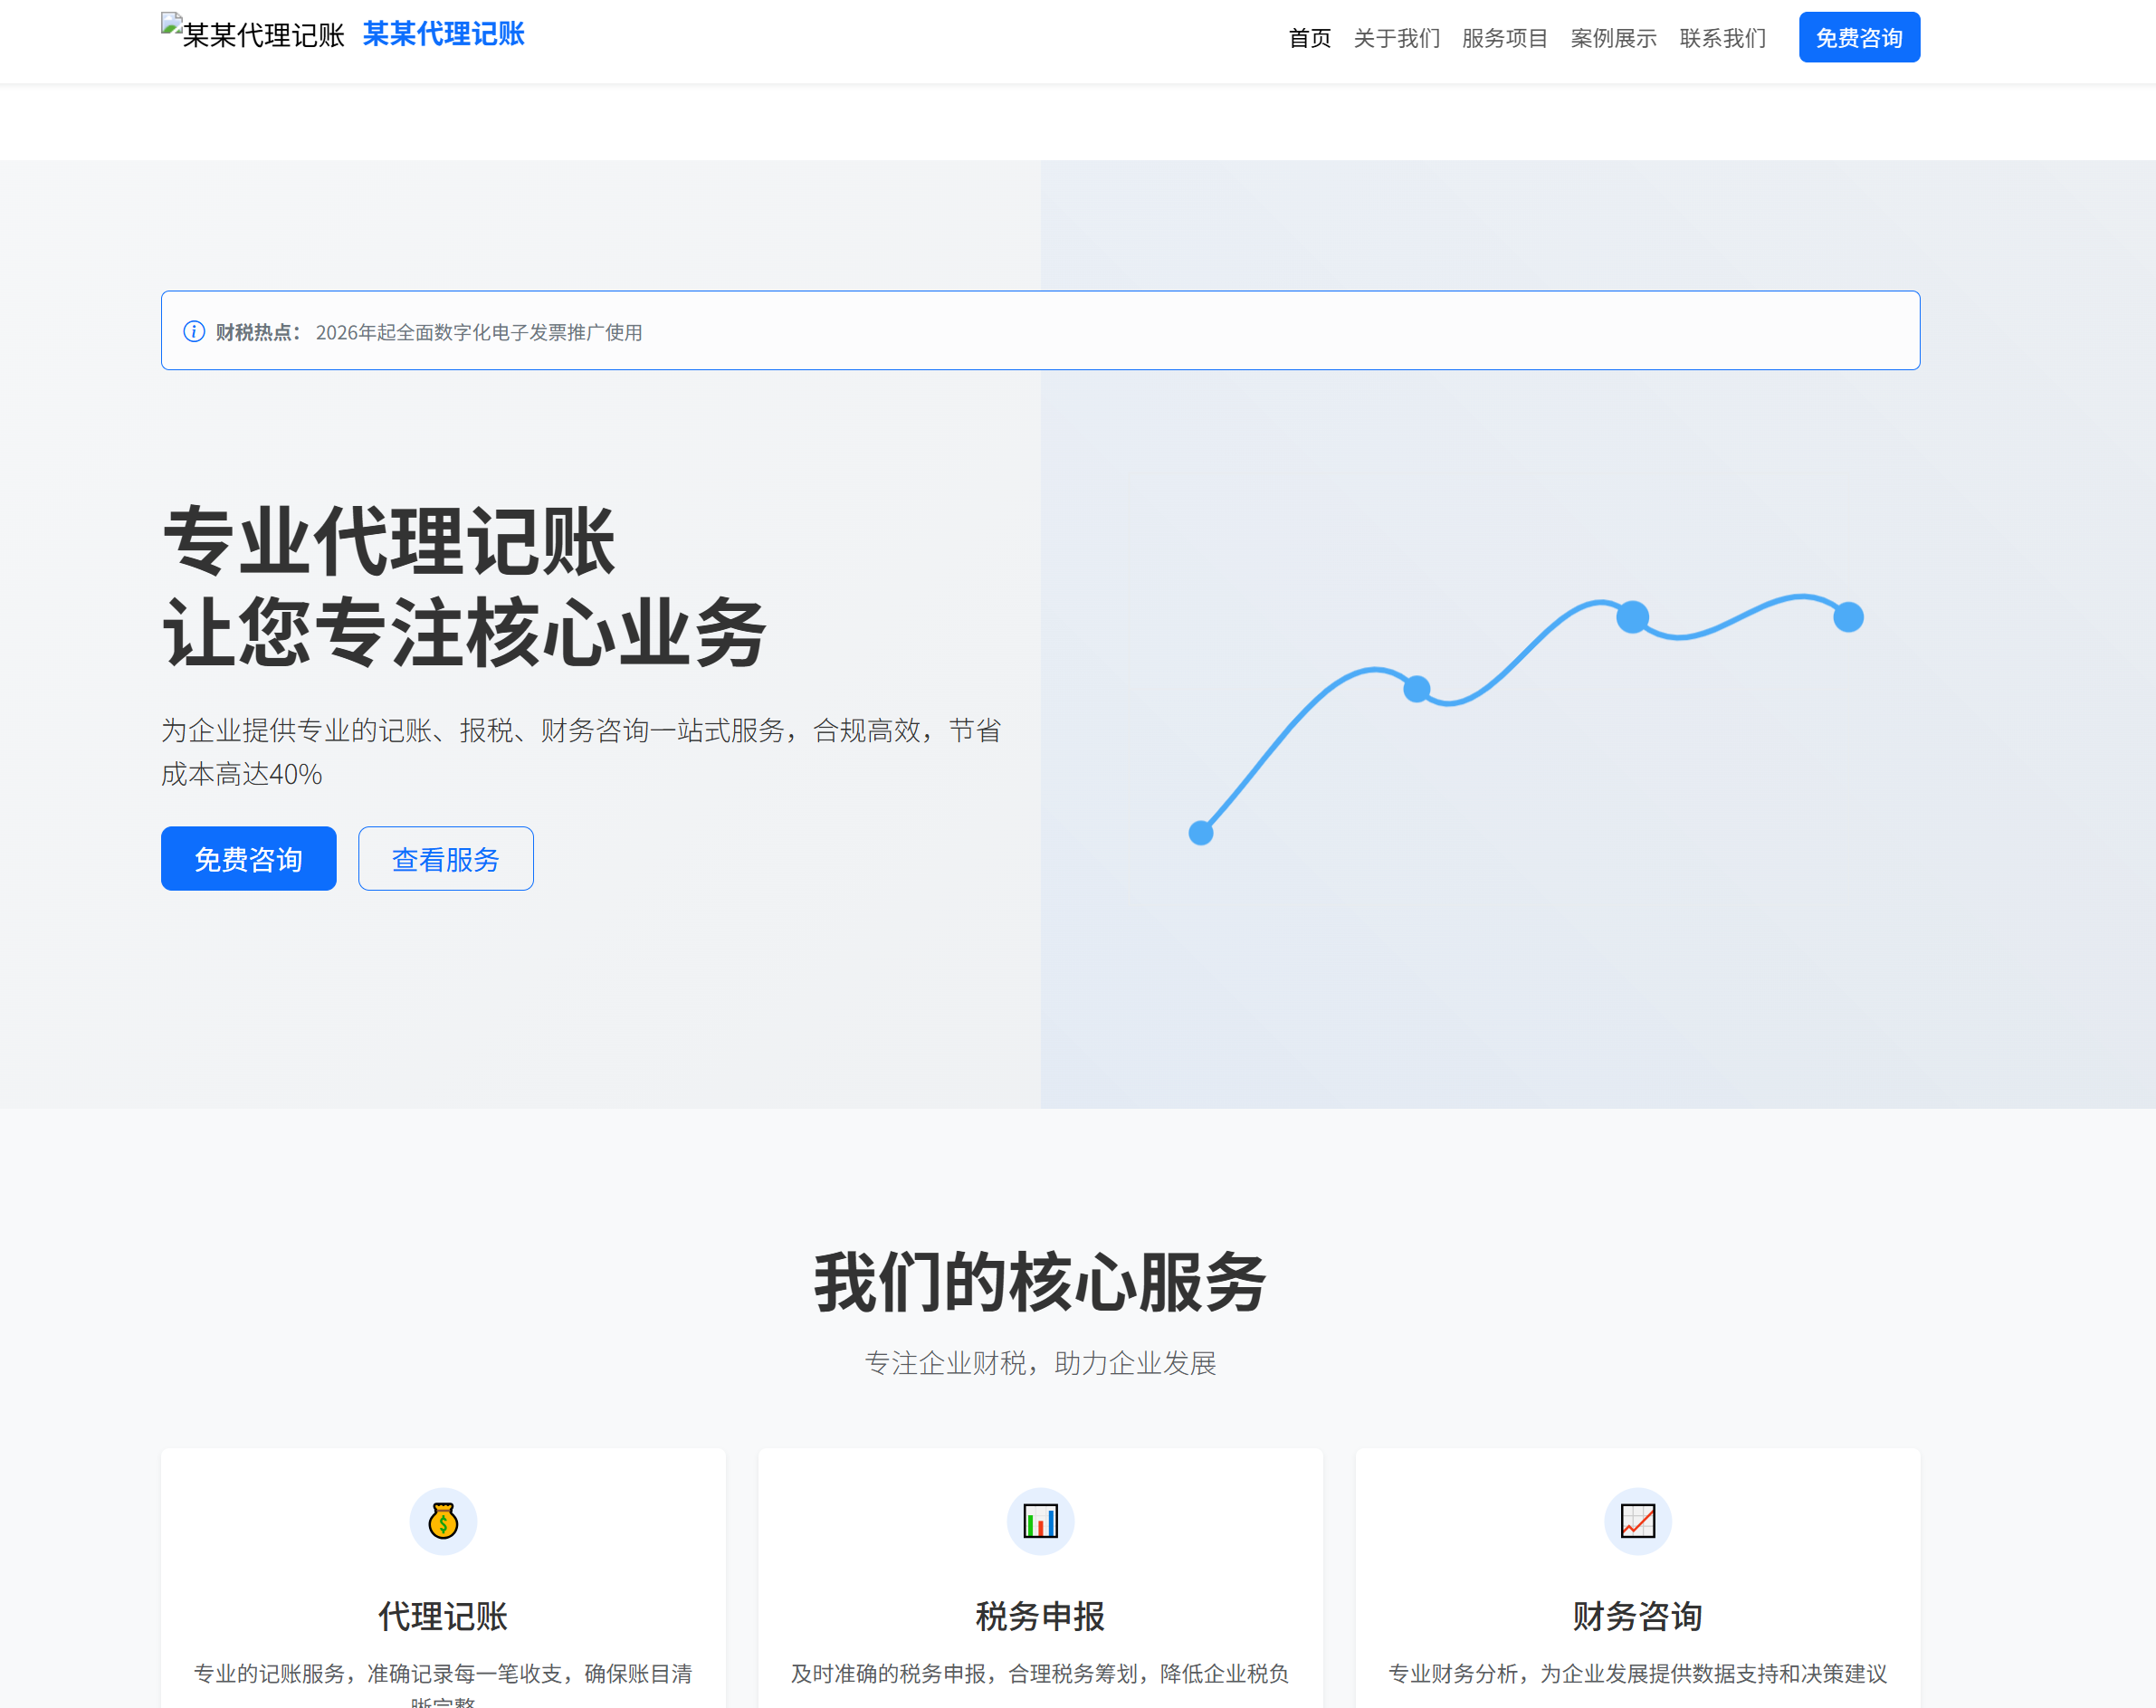Click the trend chart icon on 财务咨询 card
Viewport: 2156px width, 1708px height.
tap(1636, 1521)
